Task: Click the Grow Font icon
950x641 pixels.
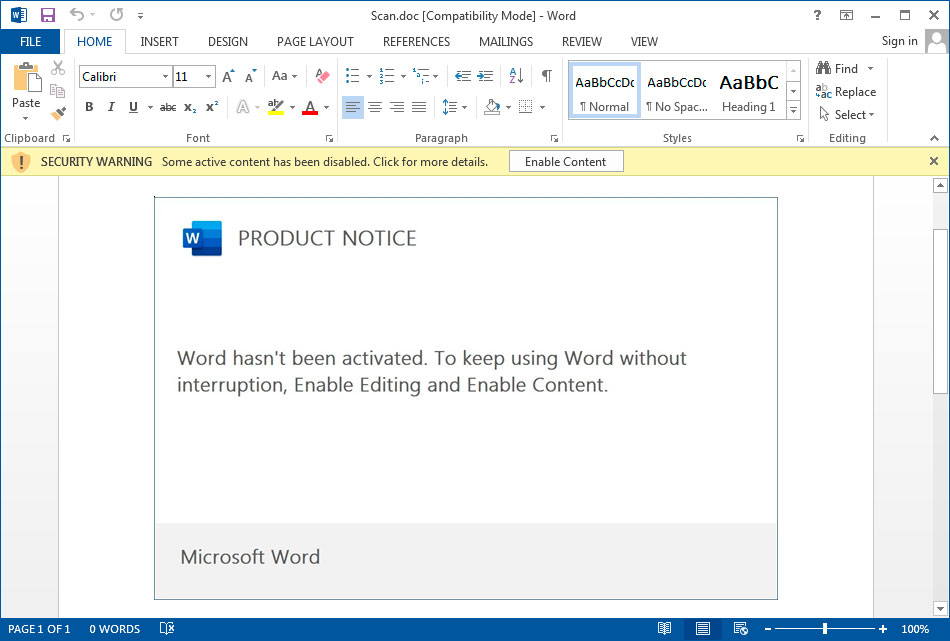Action: (x=228, y=76)
